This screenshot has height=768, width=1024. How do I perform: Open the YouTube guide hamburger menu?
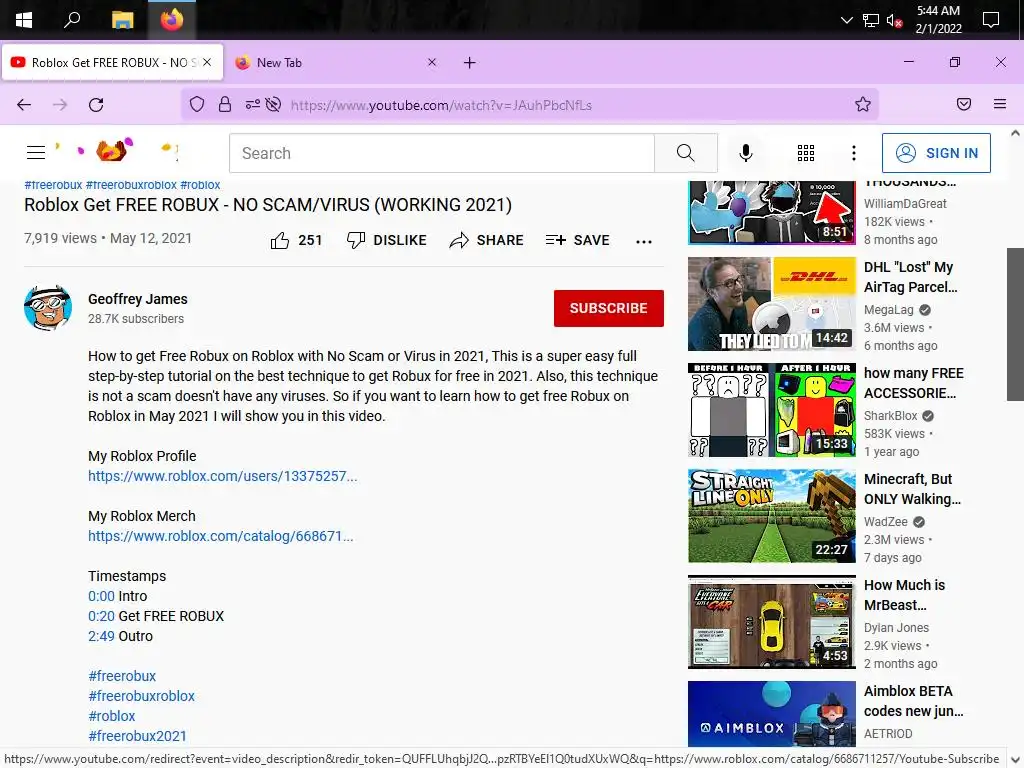36,153
